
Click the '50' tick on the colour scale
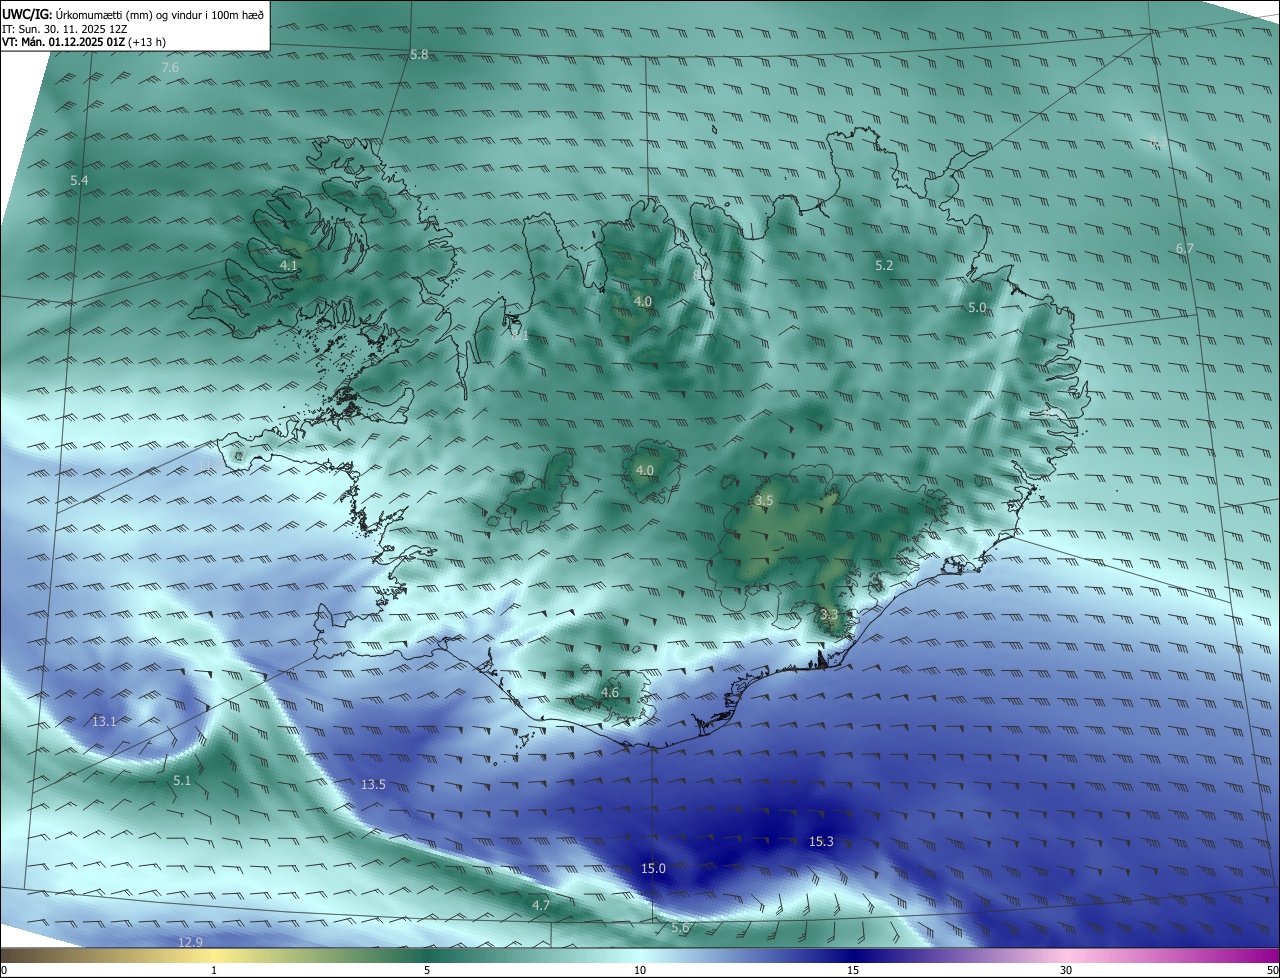(1272, 970)
